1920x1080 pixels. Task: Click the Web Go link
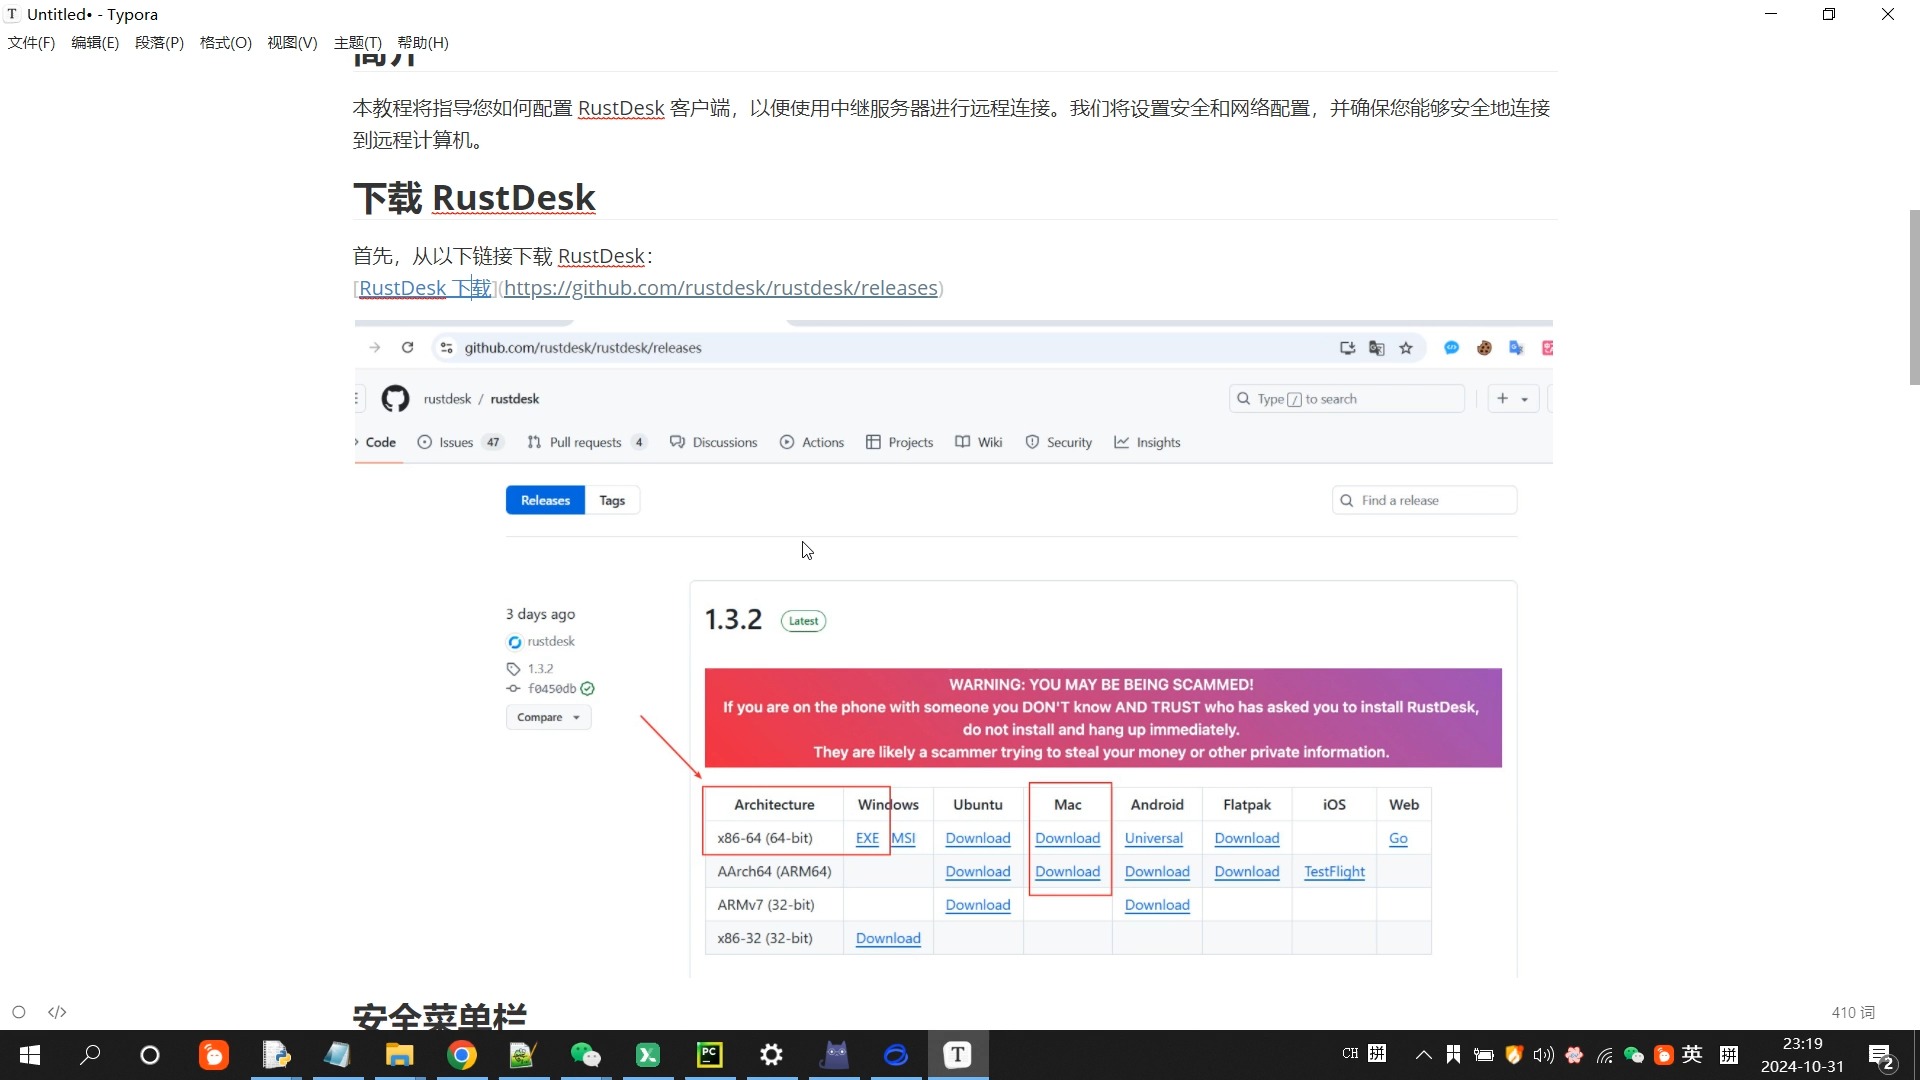tap(1398, 838)
